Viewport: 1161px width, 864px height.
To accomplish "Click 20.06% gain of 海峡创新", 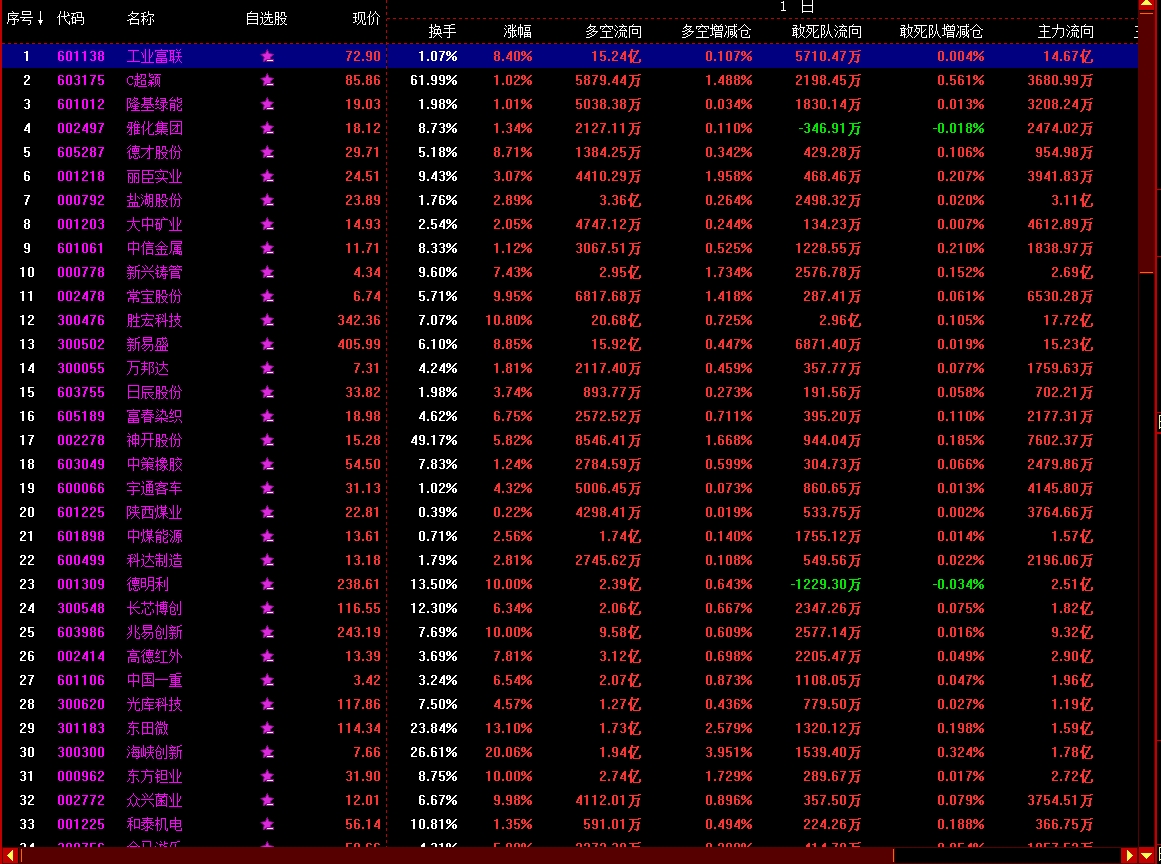I will pyautogui.click(x=509, y=752).
